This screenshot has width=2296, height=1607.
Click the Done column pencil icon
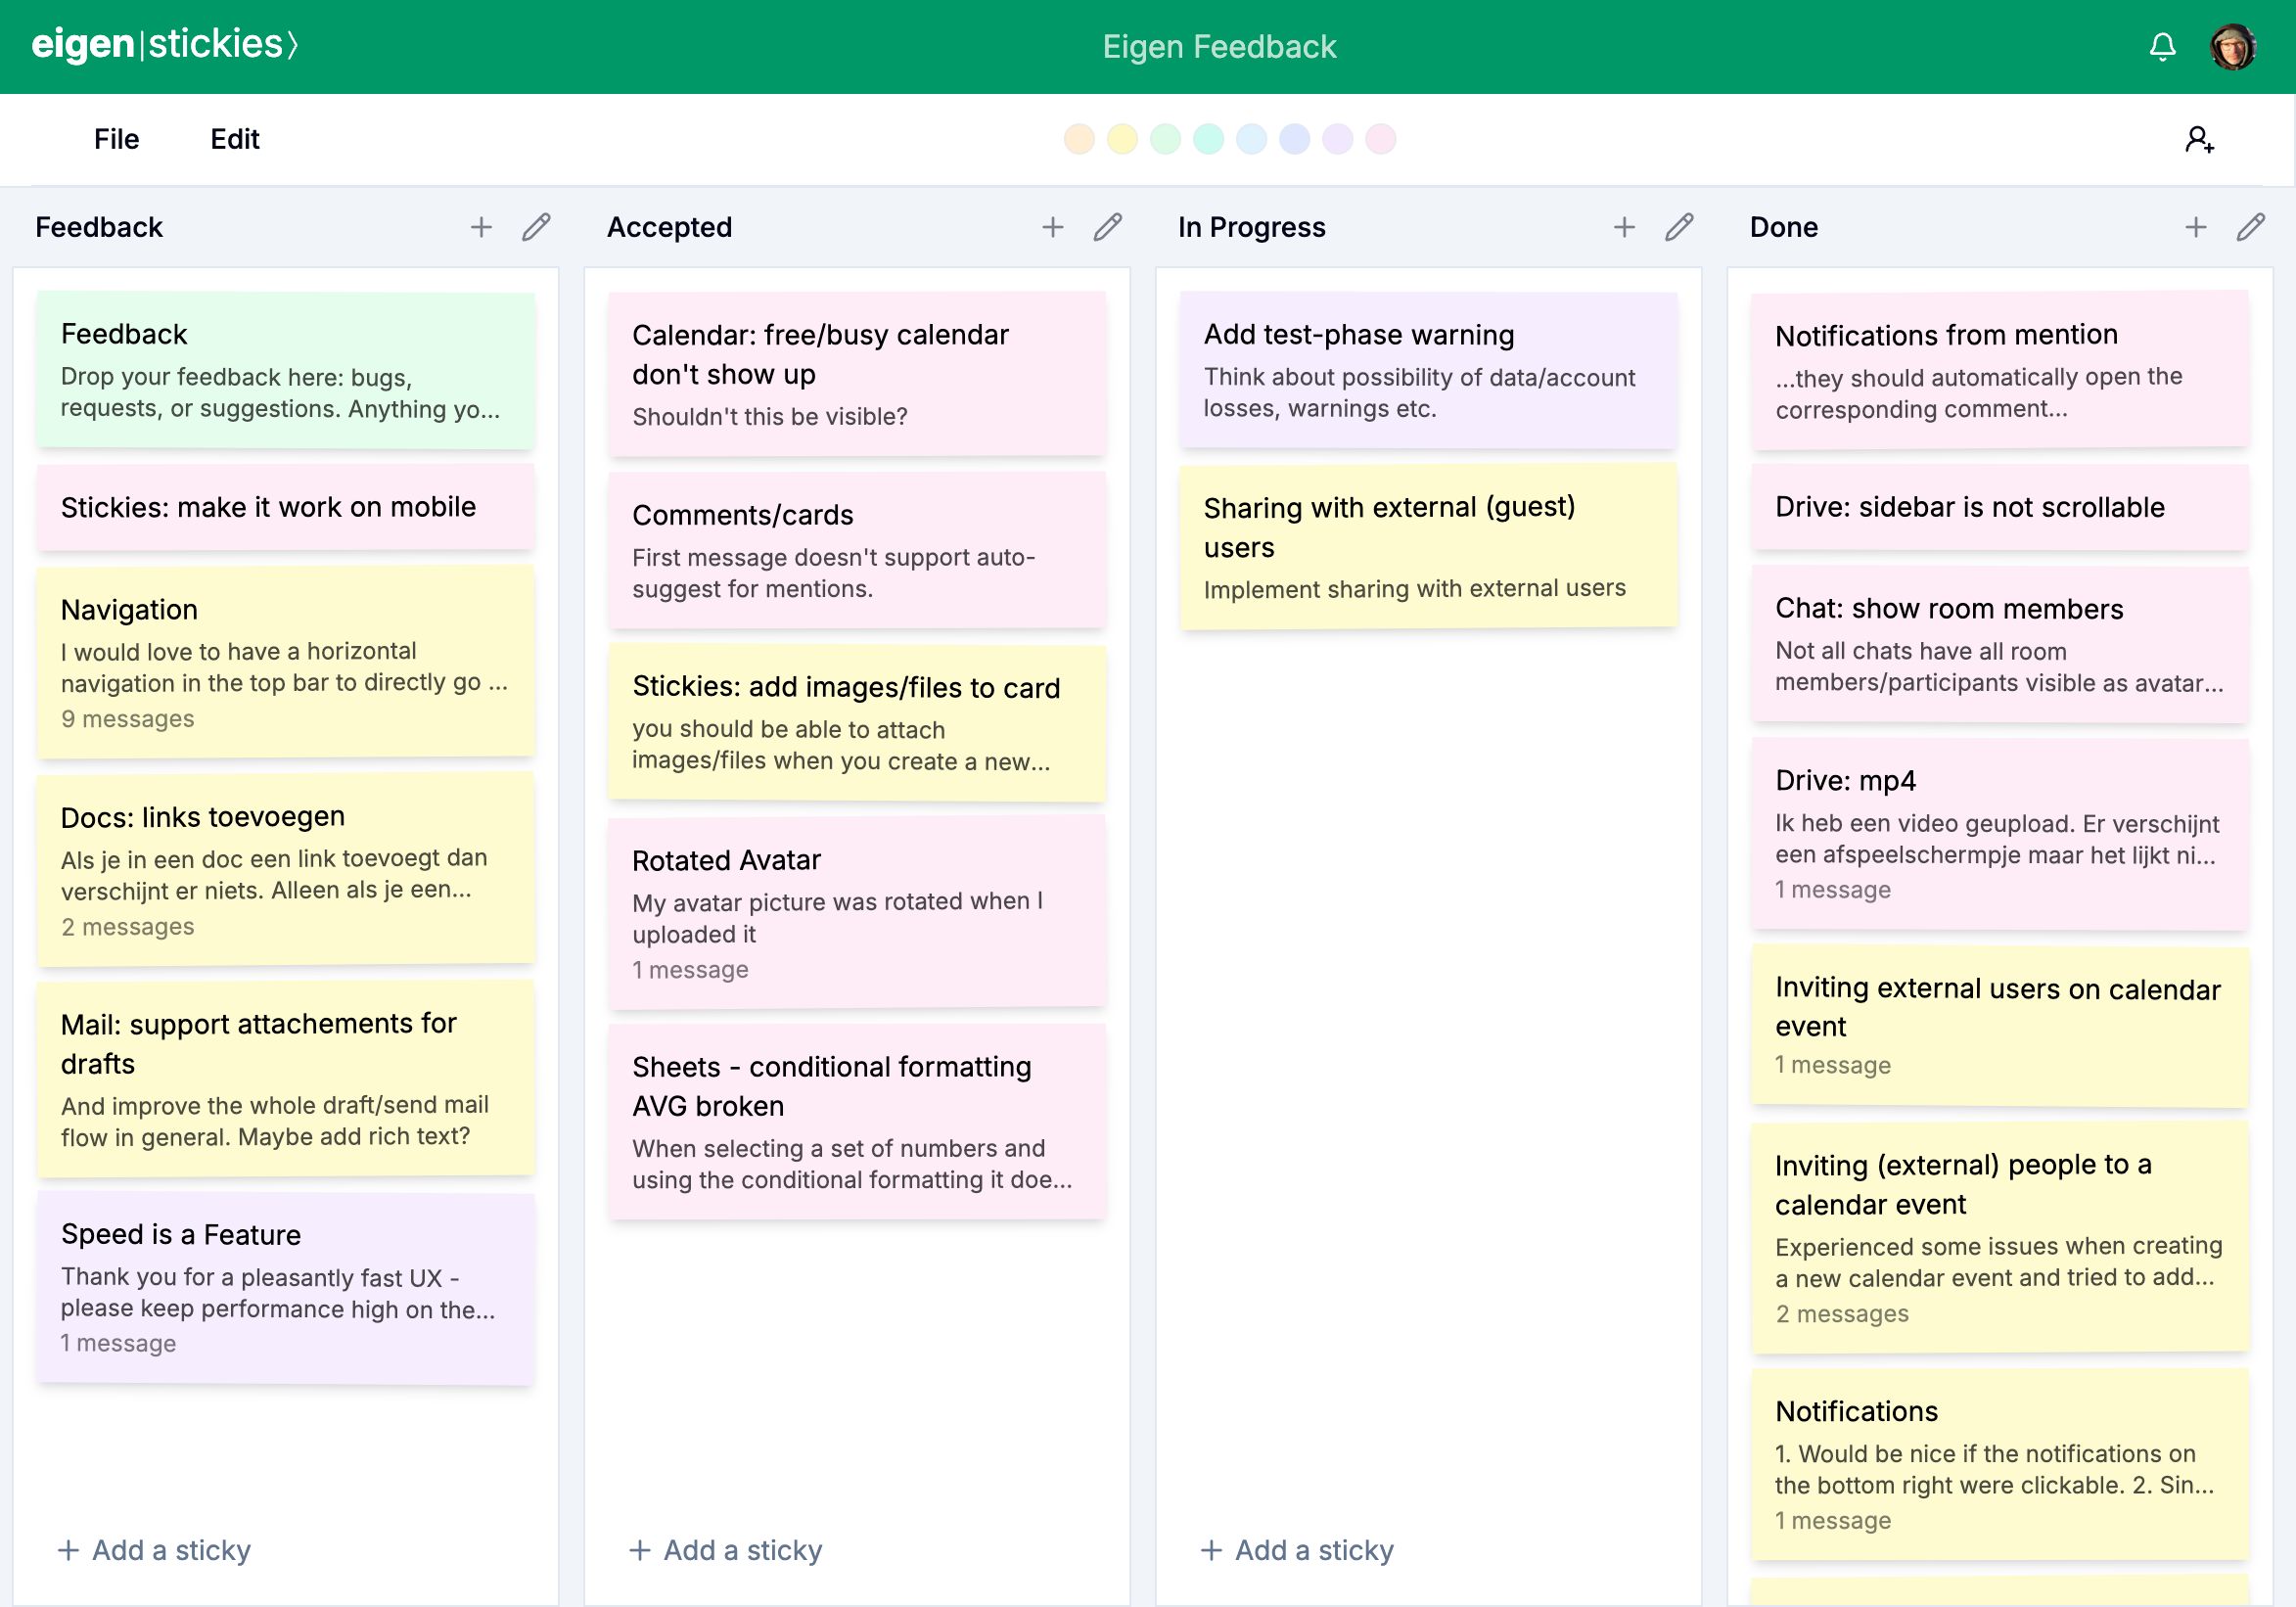[x=2250, y=227]
